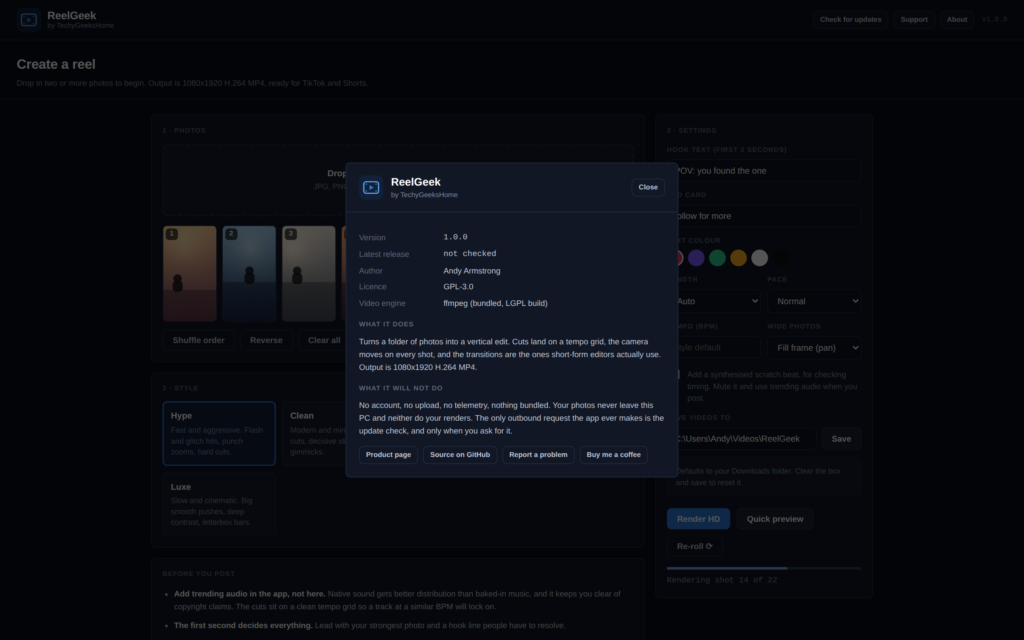Click the rendering progress bar
Screen dimensions: 1024x640
(764, 569)
